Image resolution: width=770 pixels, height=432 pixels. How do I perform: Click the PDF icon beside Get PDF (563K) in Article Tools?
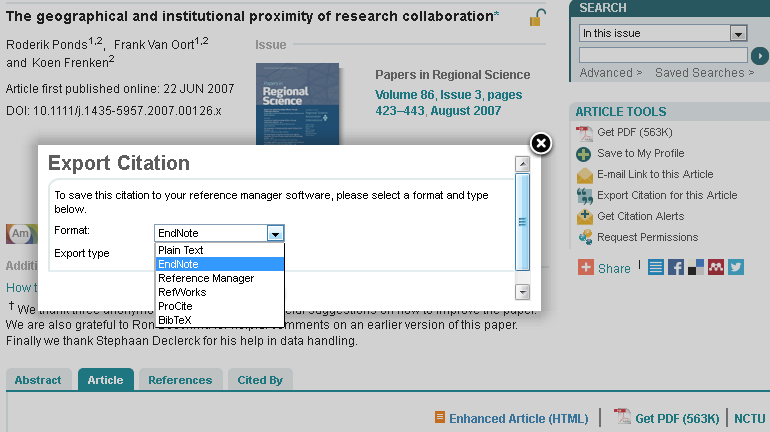pos(584,133)
